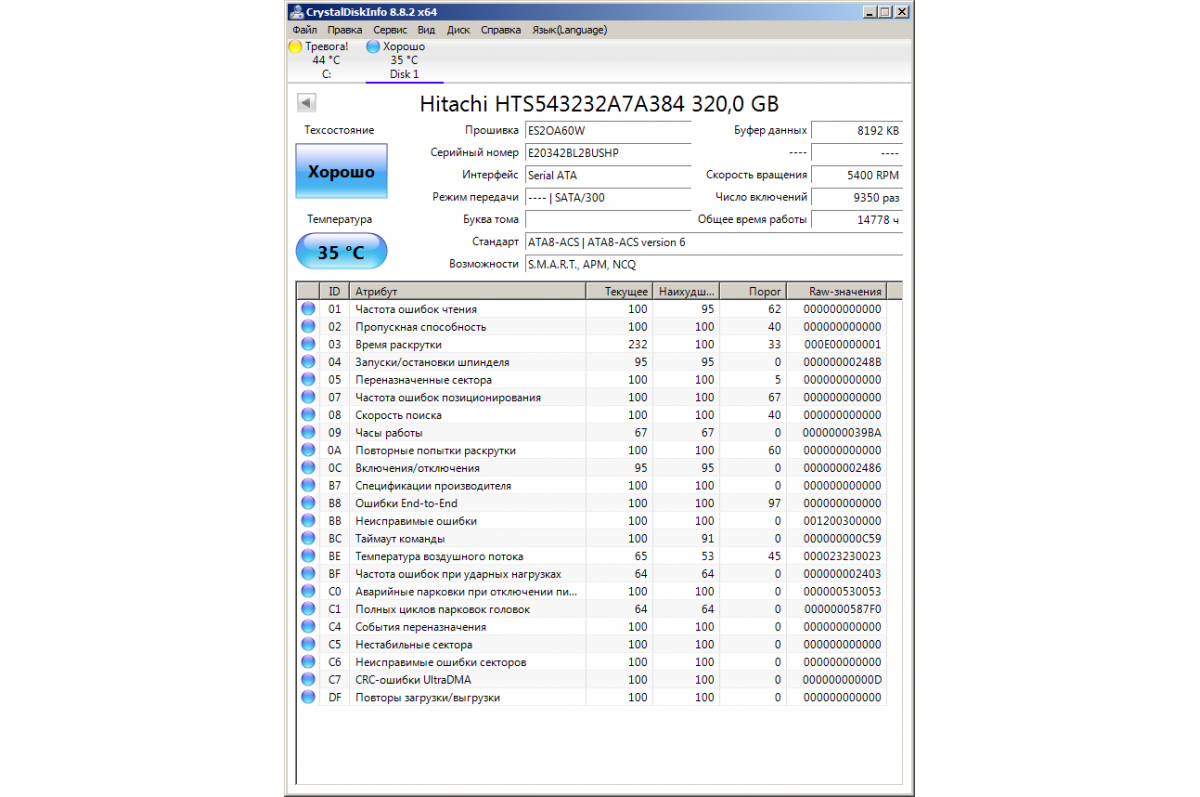
Task: Click the Возможности field S.M.A.R.T., APM, NCQ
Action: coord(712,264)
